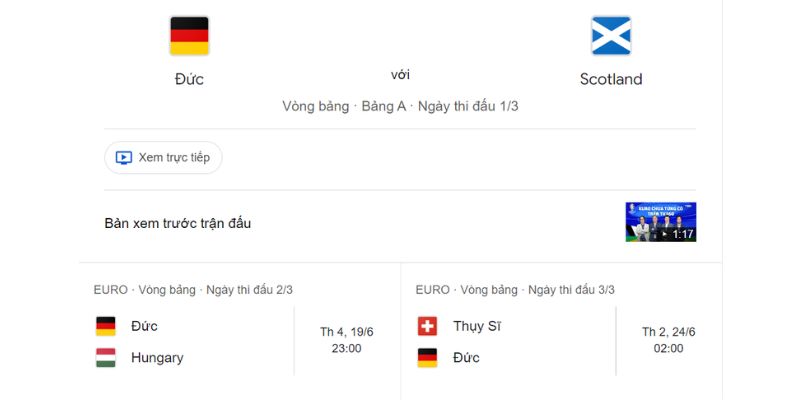The height and width of the screenshot is (400, 800).
Task: Click the Hungary flag icon
Action: [x=106, y=357]
